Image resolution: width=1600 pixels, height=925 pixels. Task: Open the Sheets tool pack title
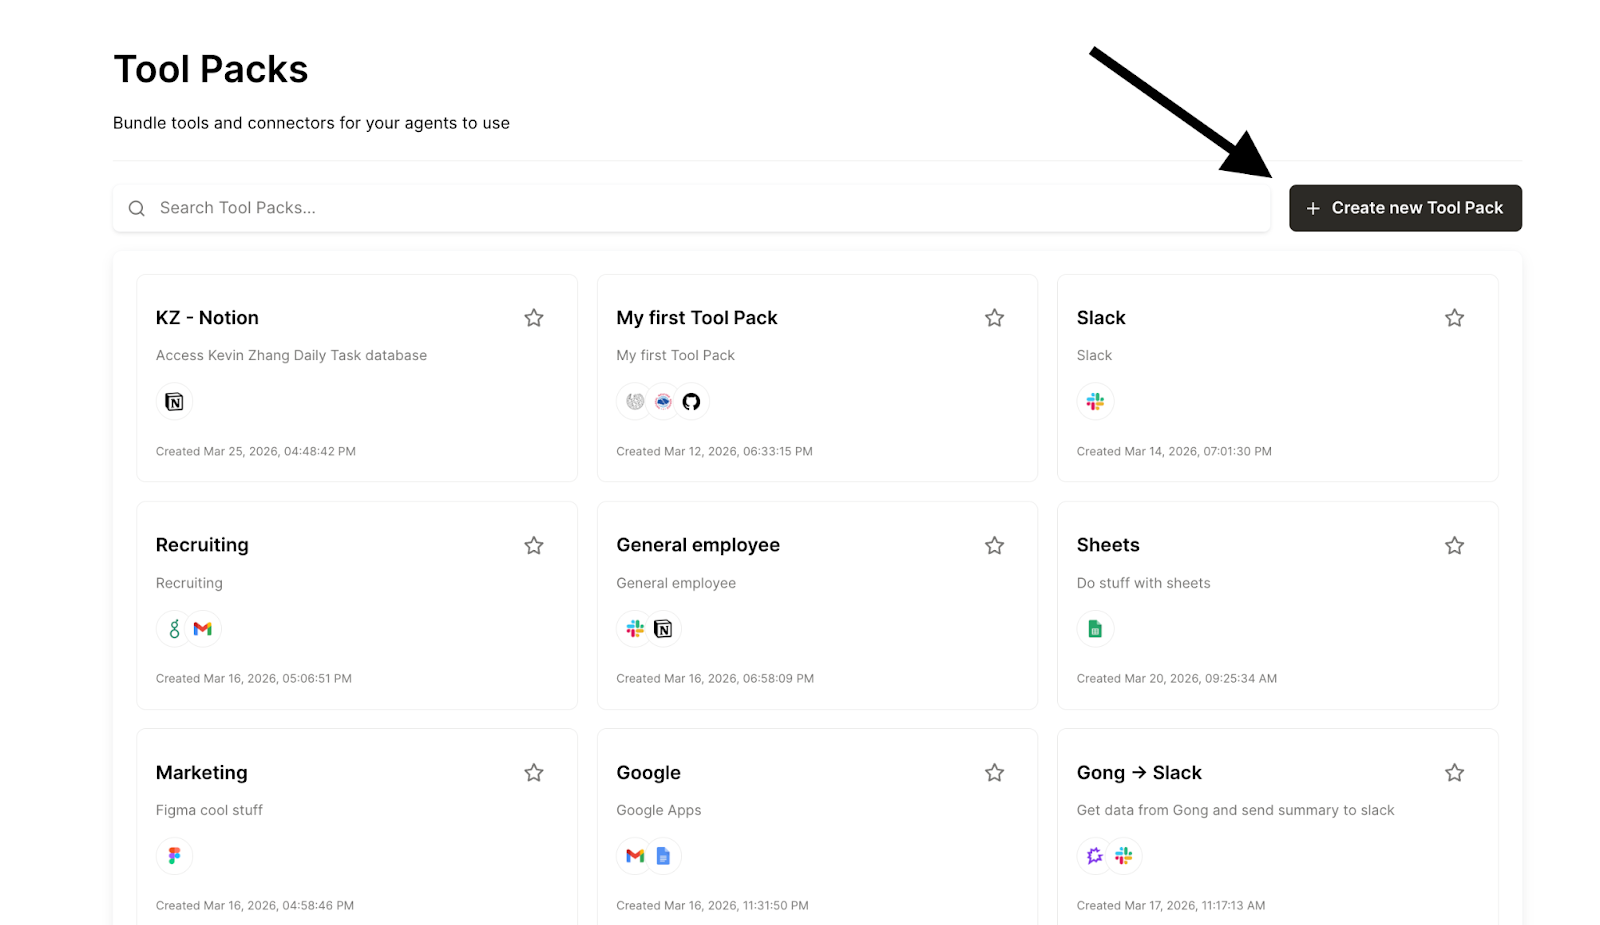click(x=1108, y=545)
